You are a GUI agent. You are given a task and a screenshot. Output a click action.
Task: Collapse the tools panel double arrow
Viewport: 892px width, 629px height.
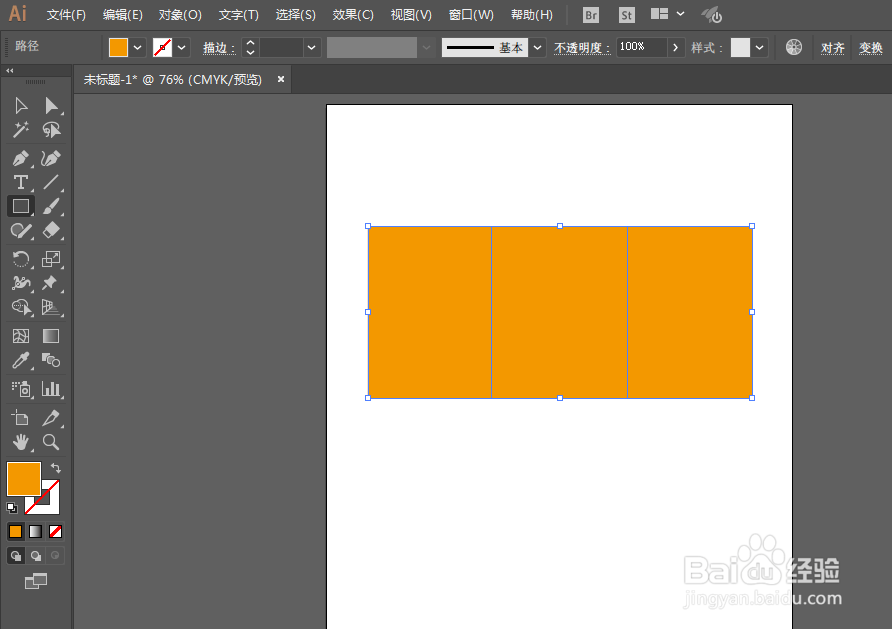pos(10,71)
